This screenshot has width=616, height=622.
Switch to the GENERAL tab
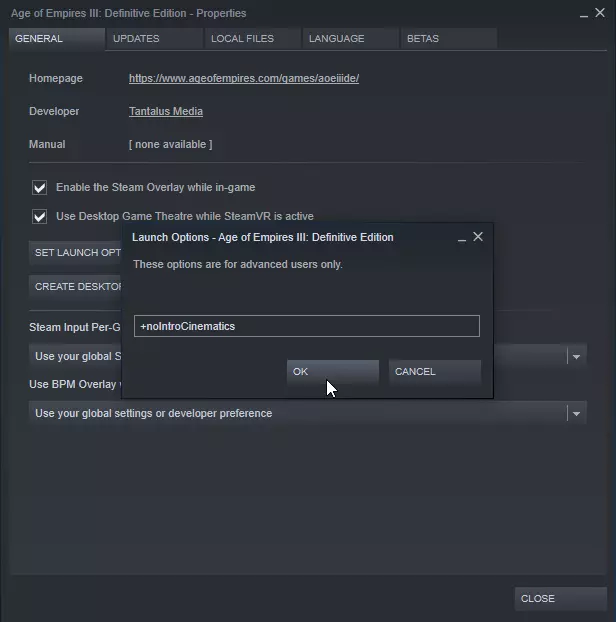(x=57, y=38)
